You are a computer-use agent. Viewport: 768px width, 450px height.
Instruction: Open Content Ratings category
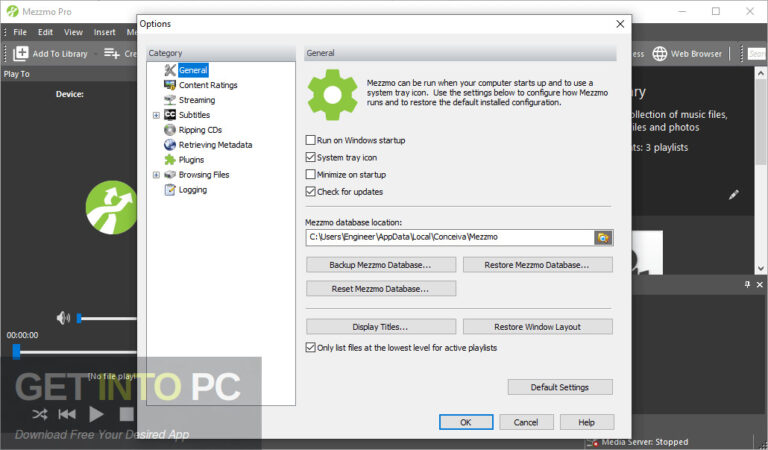(208, 85)
